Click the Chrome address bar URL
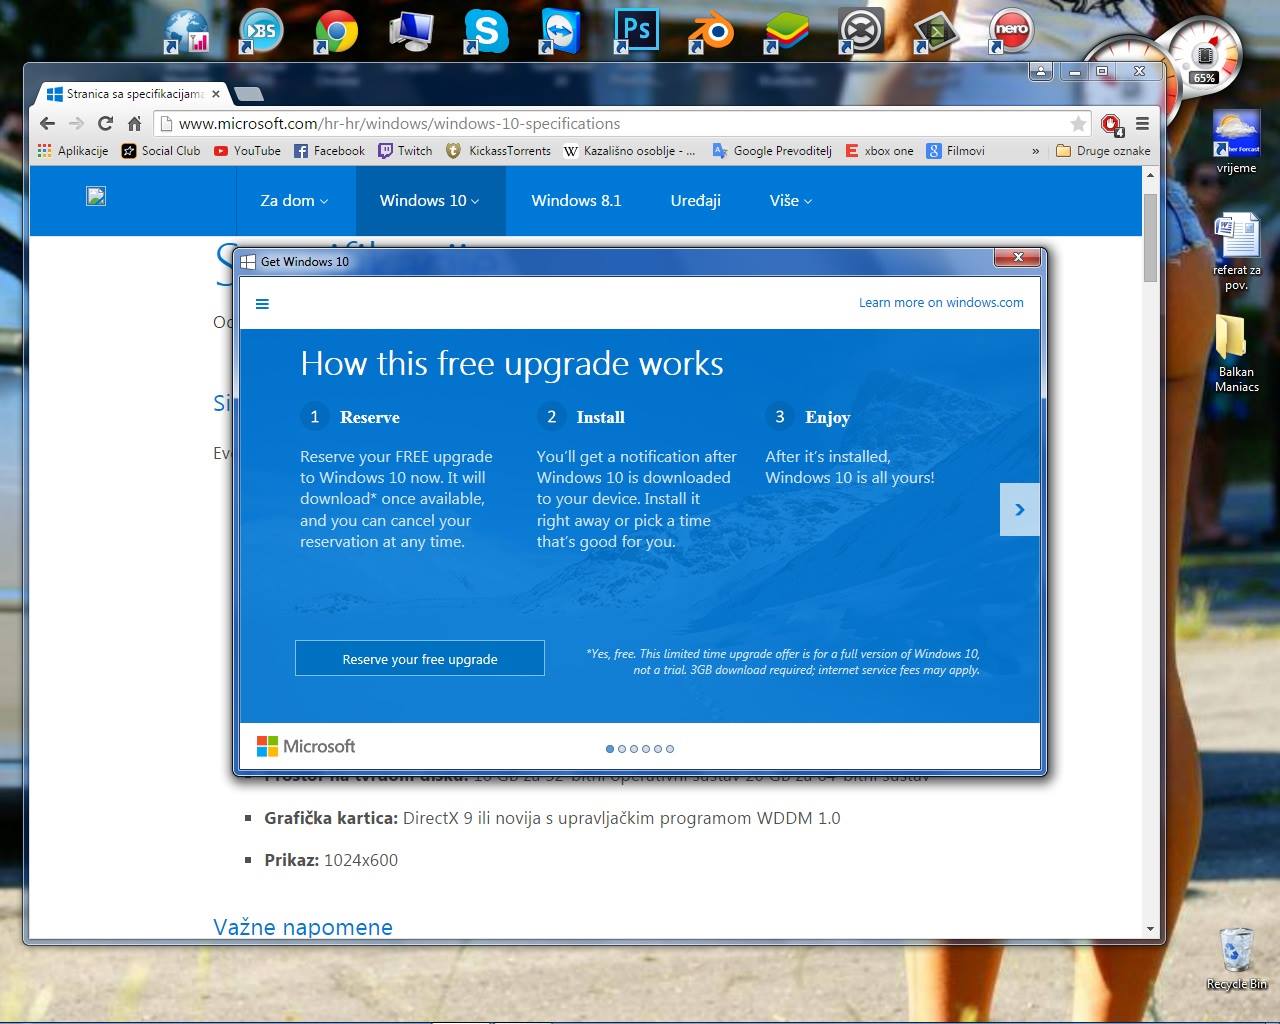 click(399, 124)
